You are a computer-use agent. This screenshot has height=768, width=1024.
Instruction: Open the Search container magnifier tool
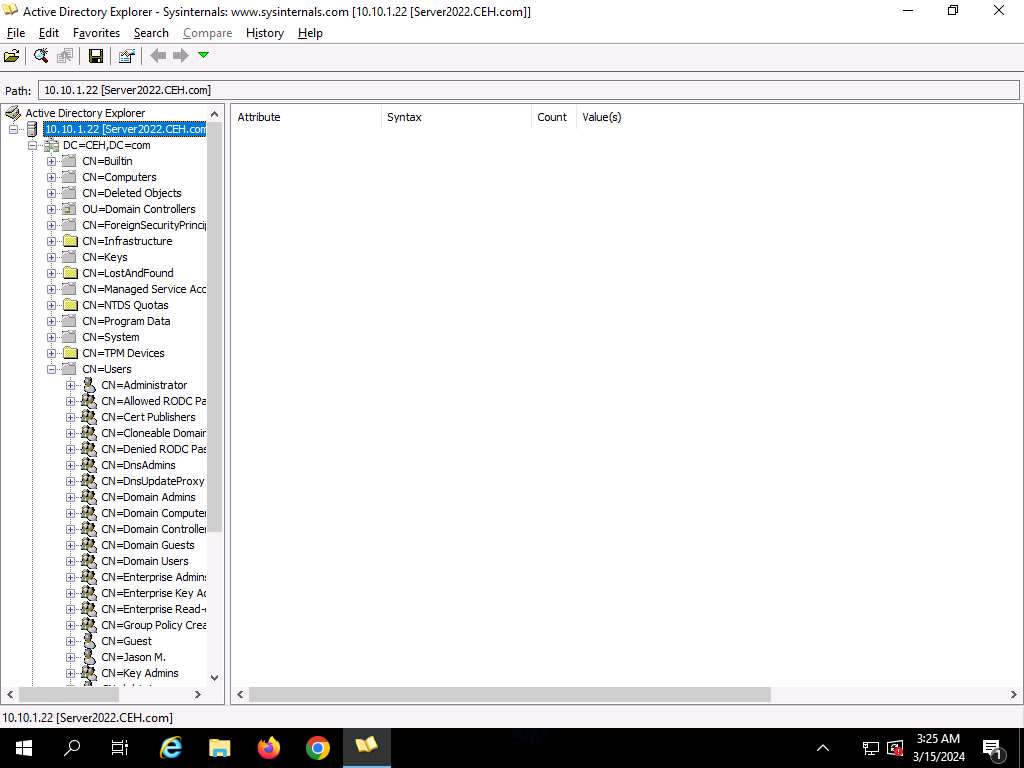tap(41, 56)
